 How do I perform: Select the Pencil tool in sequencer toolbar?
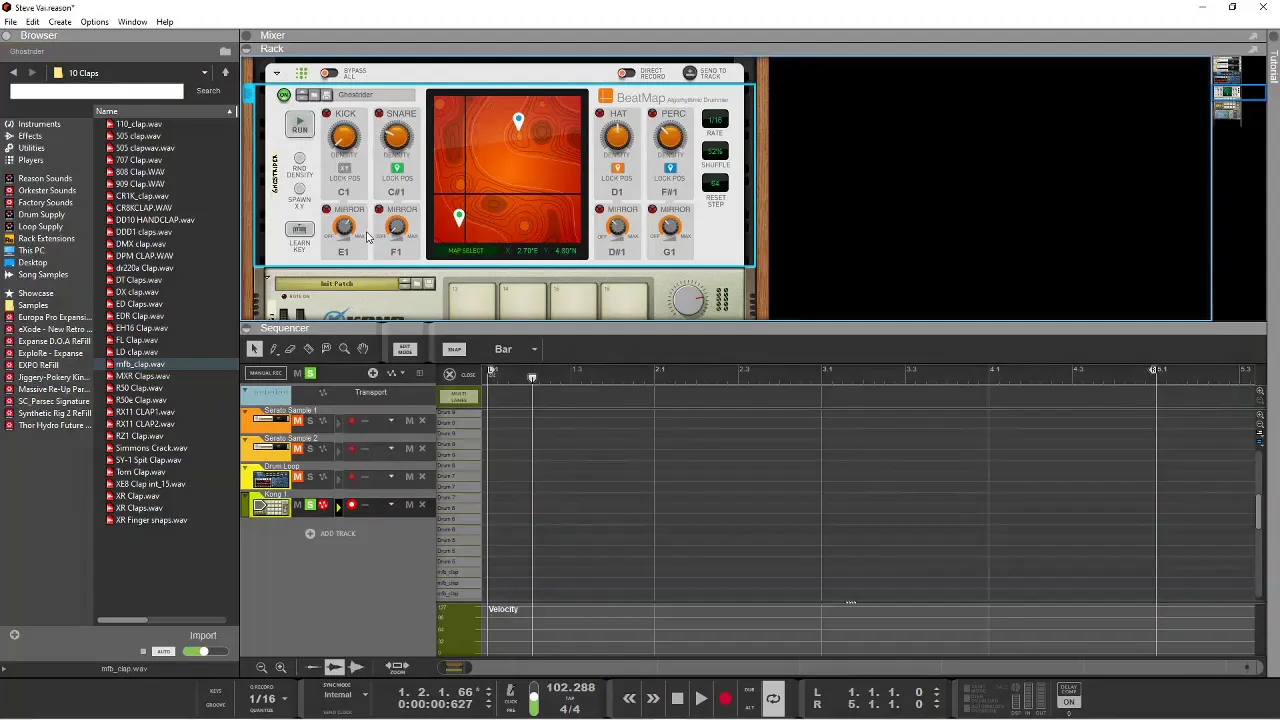tap(273, 349)
